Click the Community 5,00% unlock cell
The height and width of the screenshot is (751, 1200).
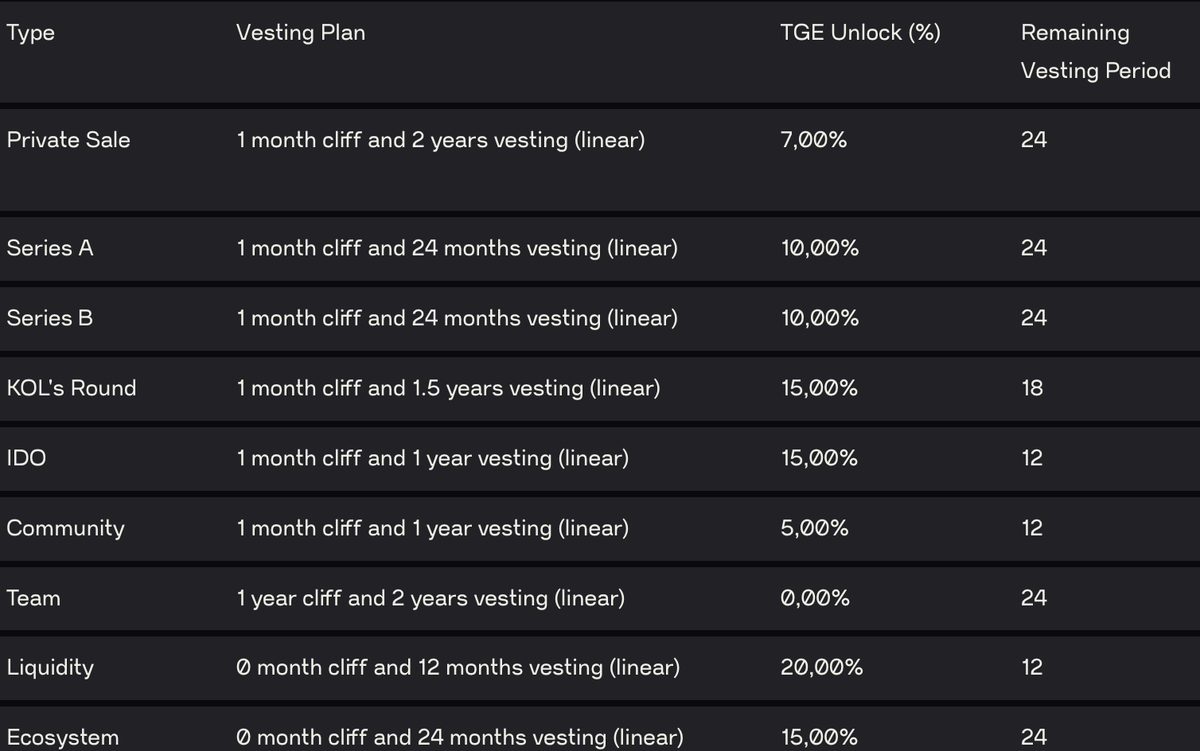(x=815, y=528)
